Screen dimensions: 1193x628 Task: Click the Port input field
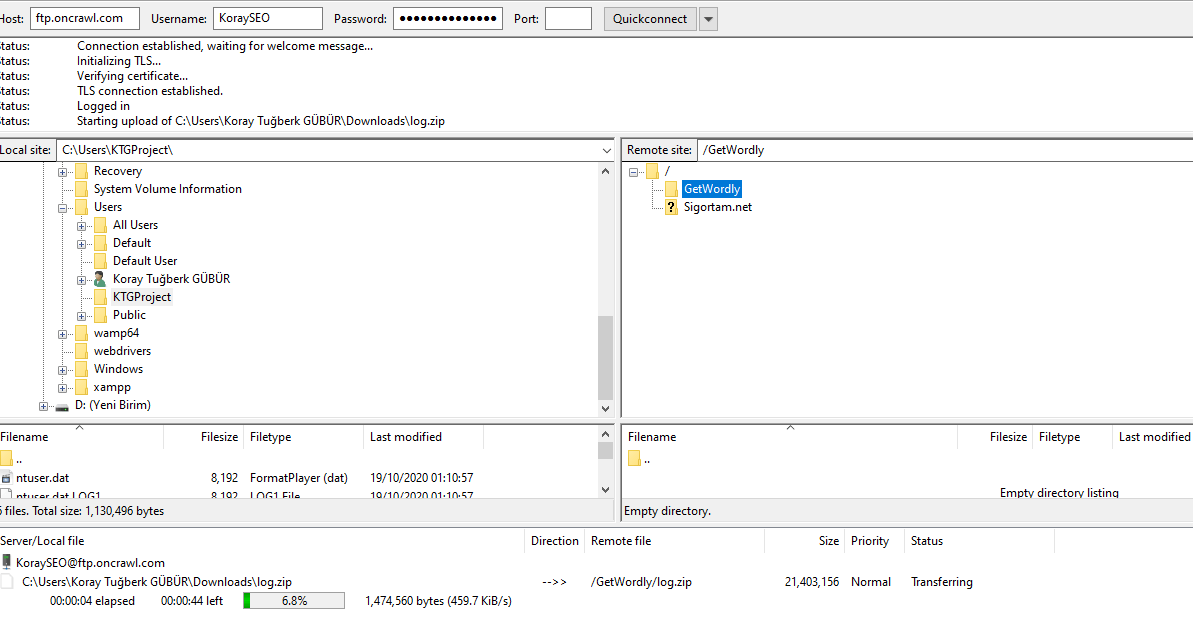pos(568,18)
